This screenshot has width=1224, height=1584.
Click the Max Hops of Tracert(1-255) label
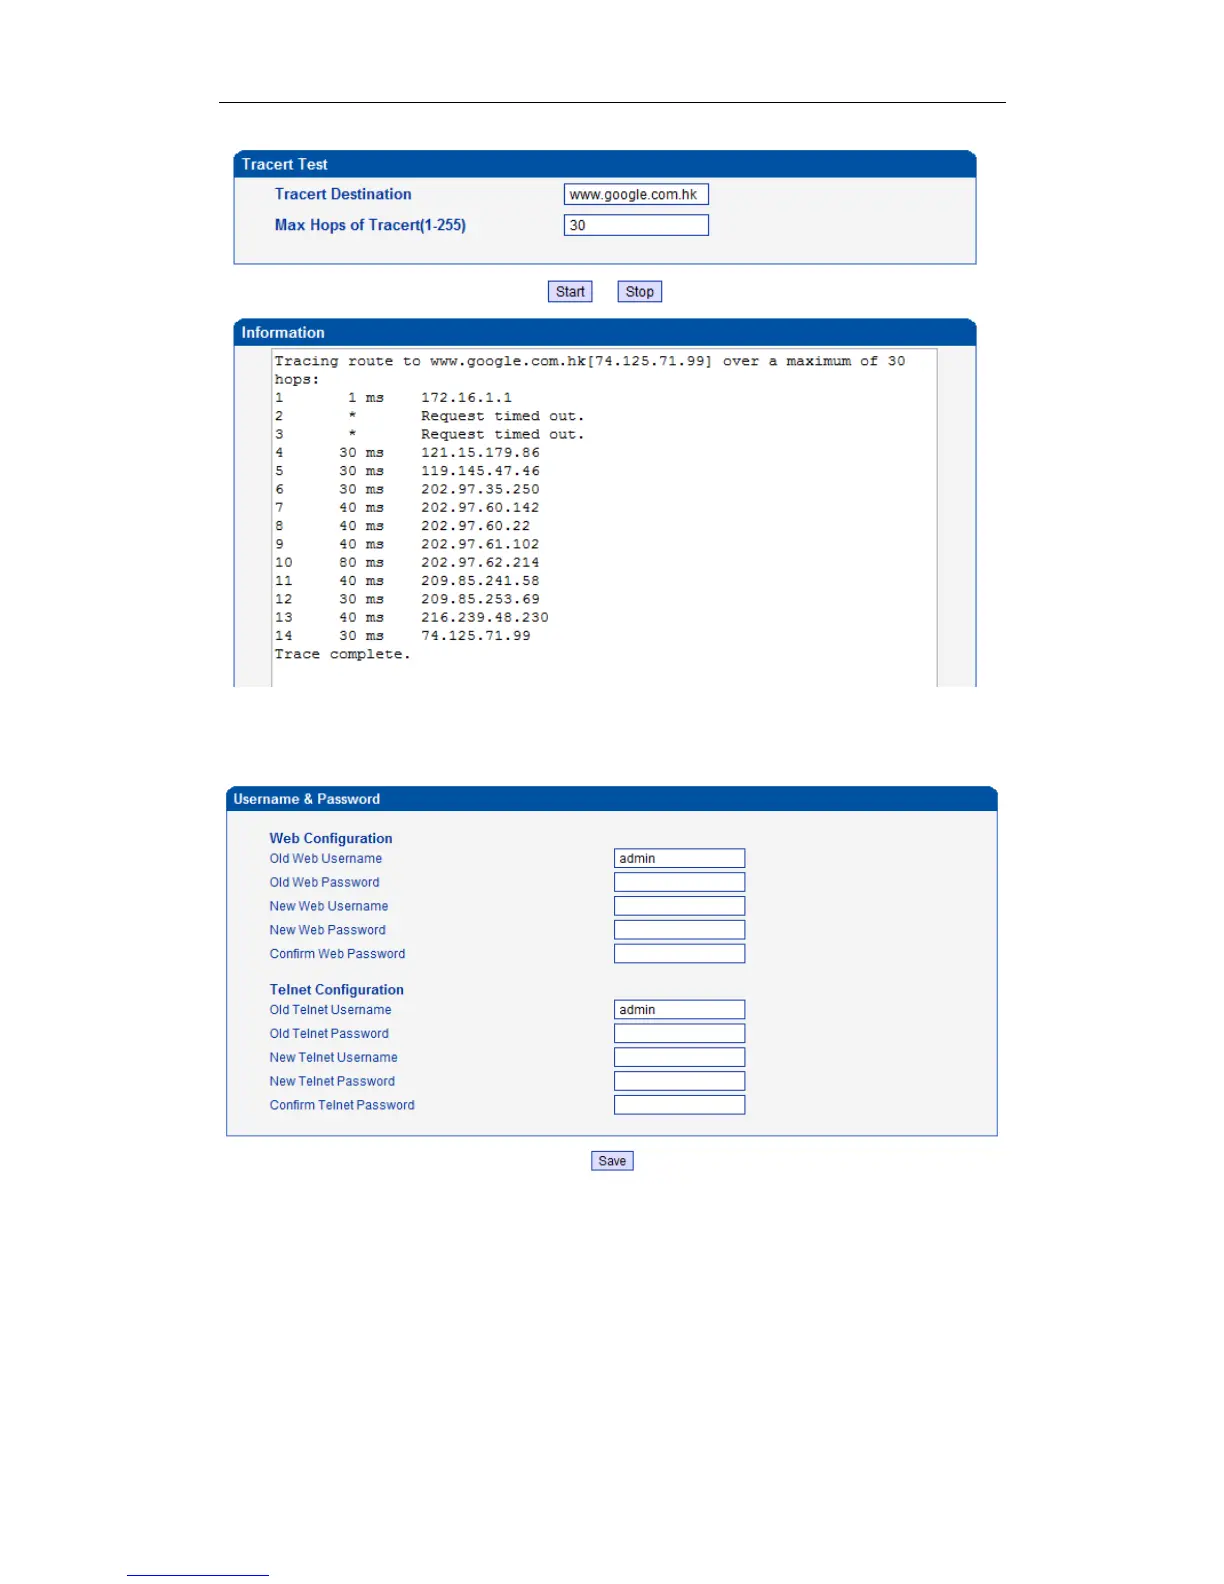[370, 225]
